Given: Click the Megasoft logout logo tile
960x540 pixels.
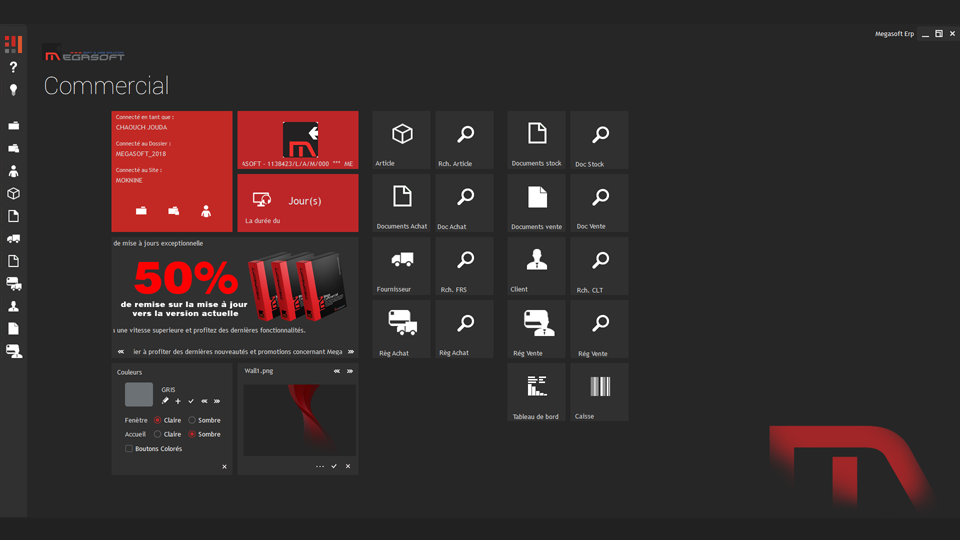Looking at the screenshot, I should 298,140.
